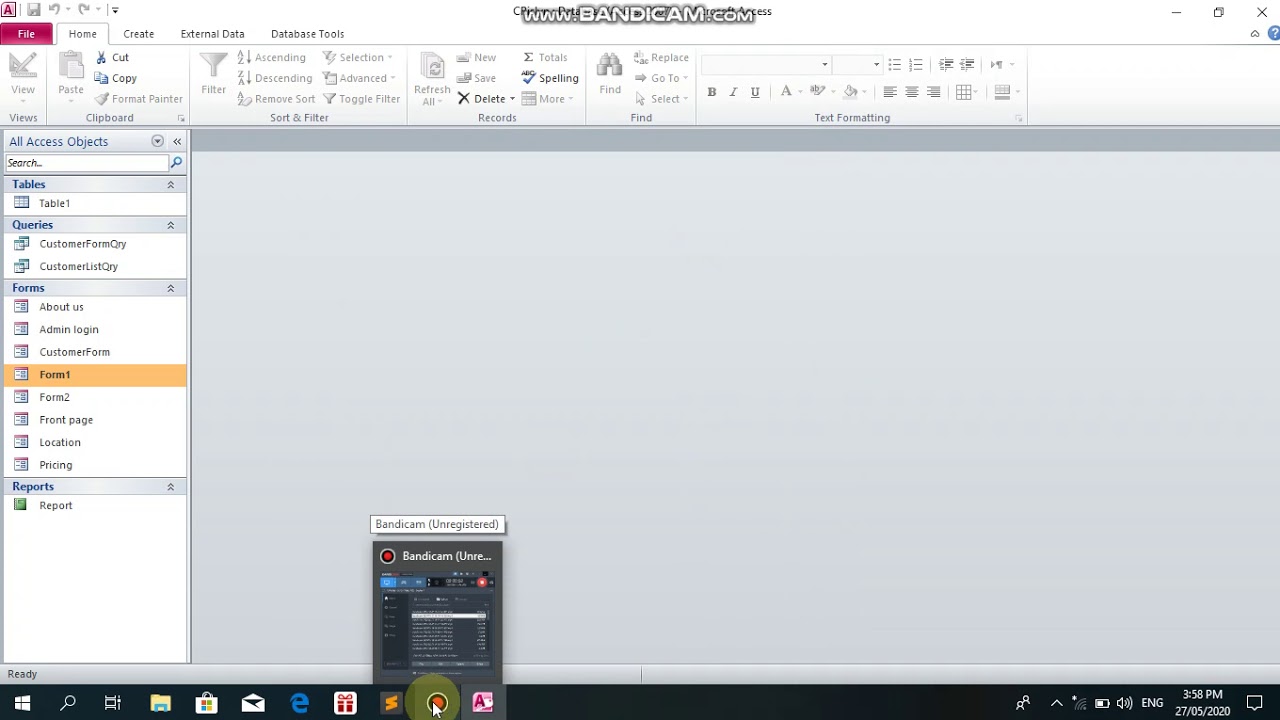Click the search magnifier in navigation pane
This screenshot has height=720, width=1280.
[176, 162]
